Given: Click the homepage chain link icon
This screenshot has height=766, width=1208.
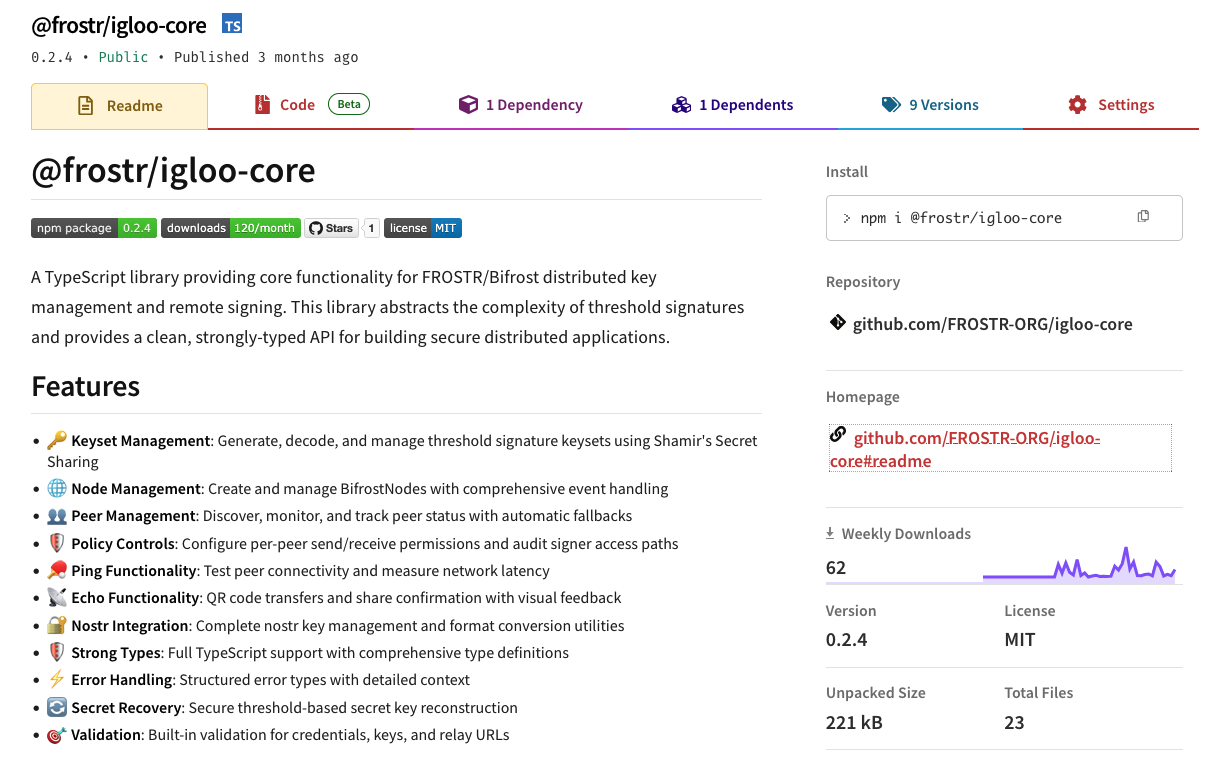Looking at the screenshot, I should (x=838, y=435).
